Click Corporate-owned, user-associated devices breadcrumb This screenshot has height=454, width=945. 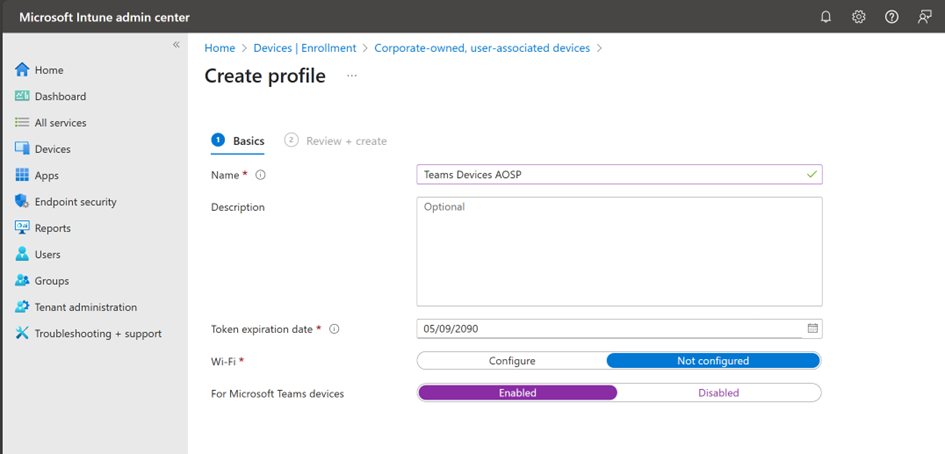pyautogui.click(x=482, y=48)
